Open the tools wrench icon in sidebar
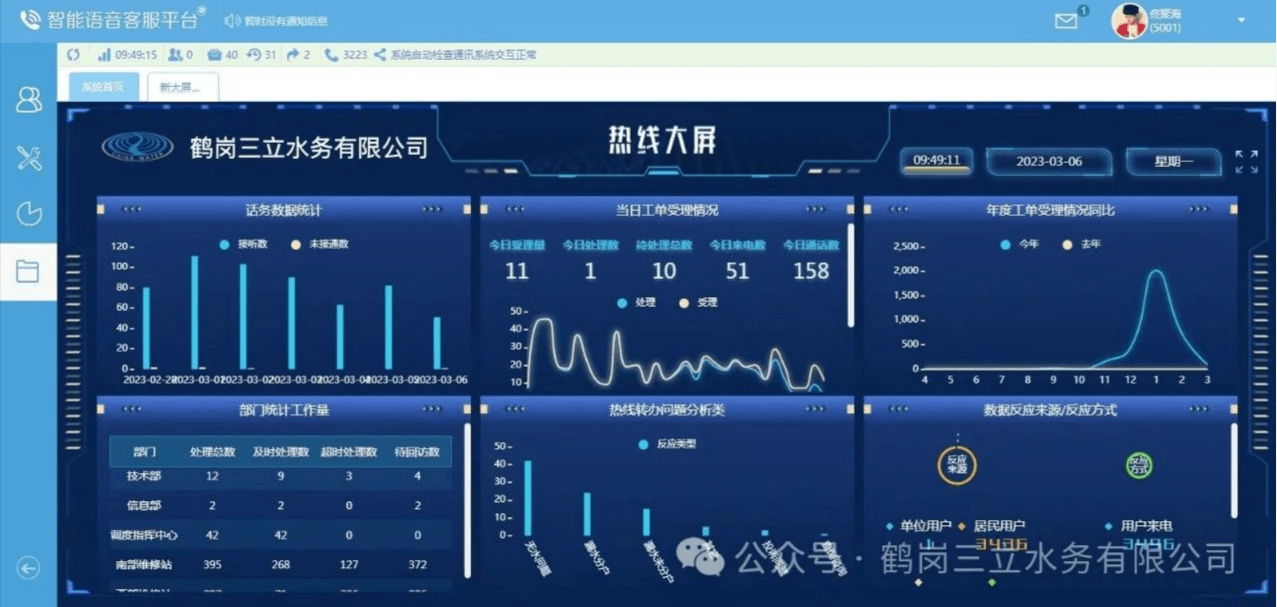The height and width of the screenshot is (607, 1277). point(29,157)
